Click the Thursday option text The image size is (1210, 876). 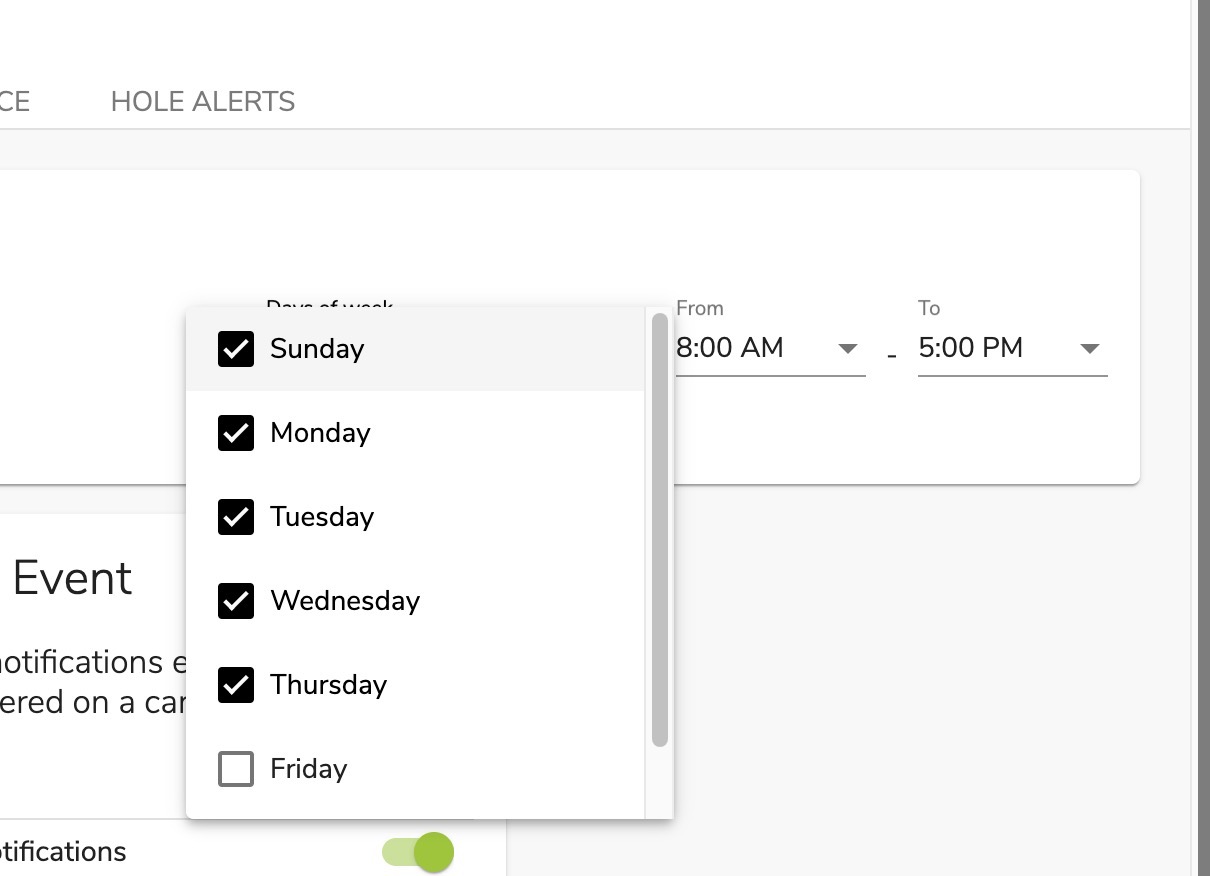[x=328, y=685]
